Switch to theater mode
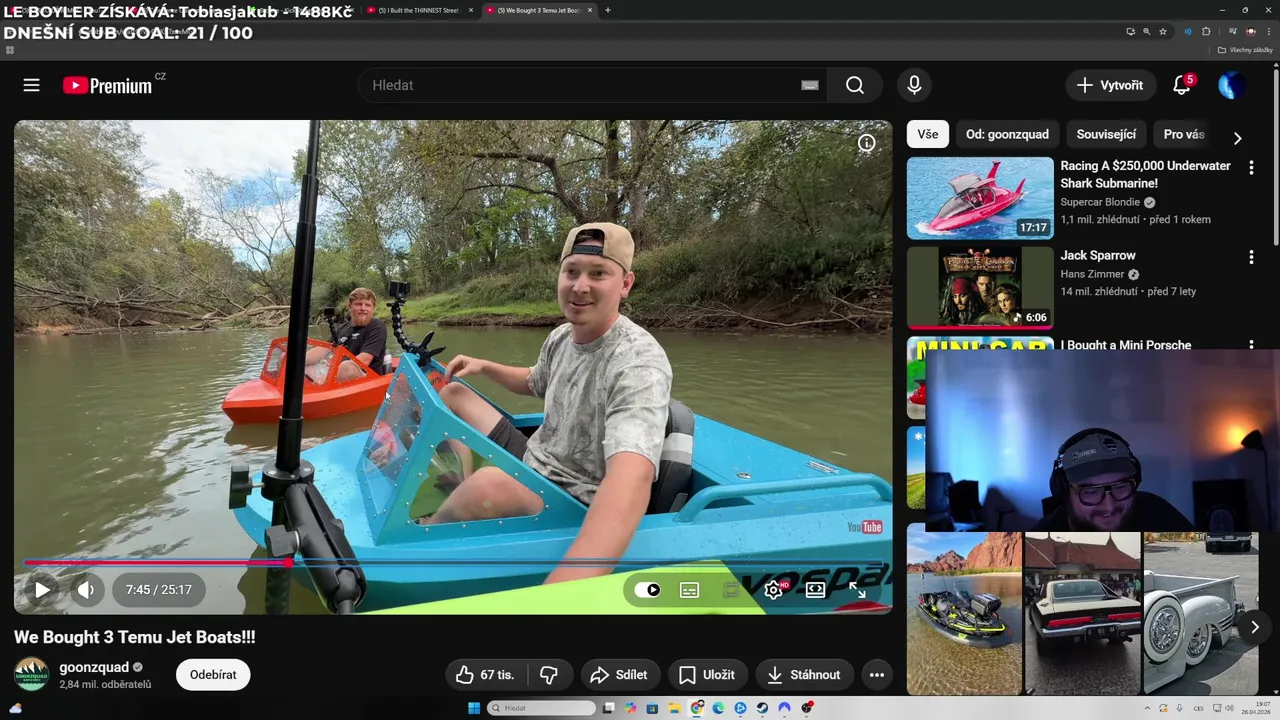The width and height of the screenshot is (1280, 720). coord(815,590)
